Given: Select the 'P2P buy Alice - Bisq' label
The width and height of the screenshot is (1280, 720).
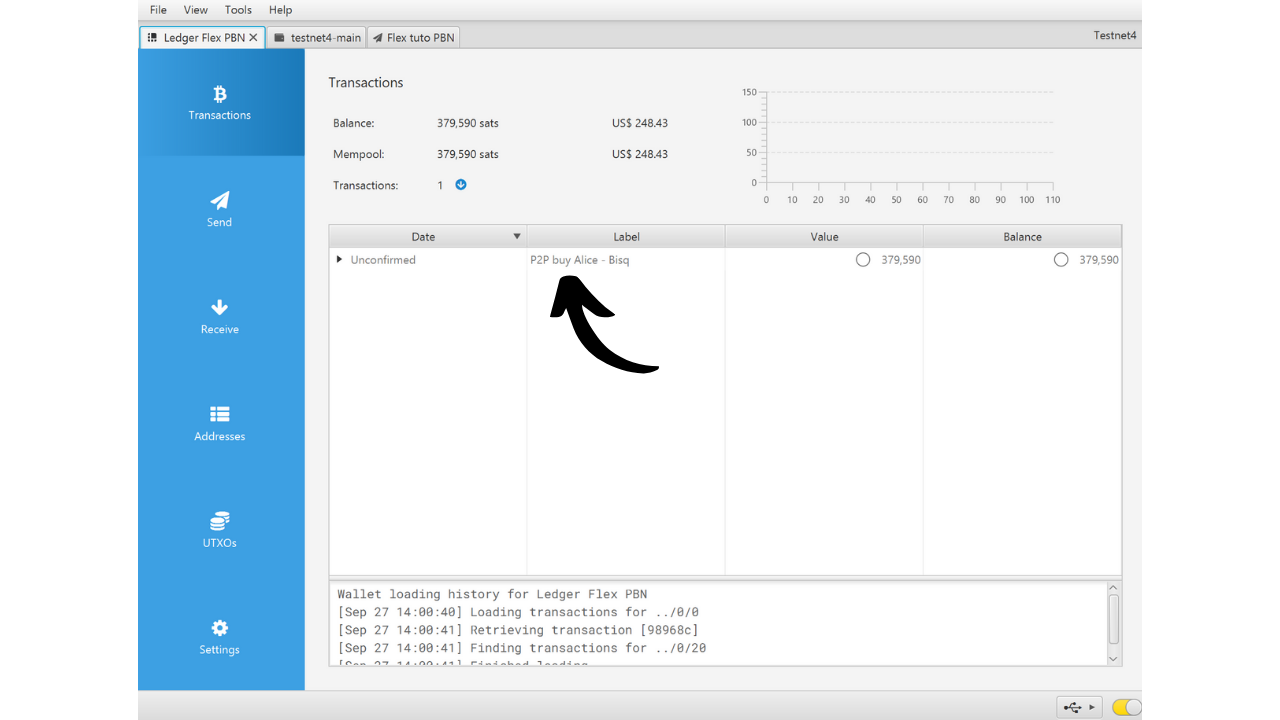Looking at the screenshot, I should click(580, 260).
